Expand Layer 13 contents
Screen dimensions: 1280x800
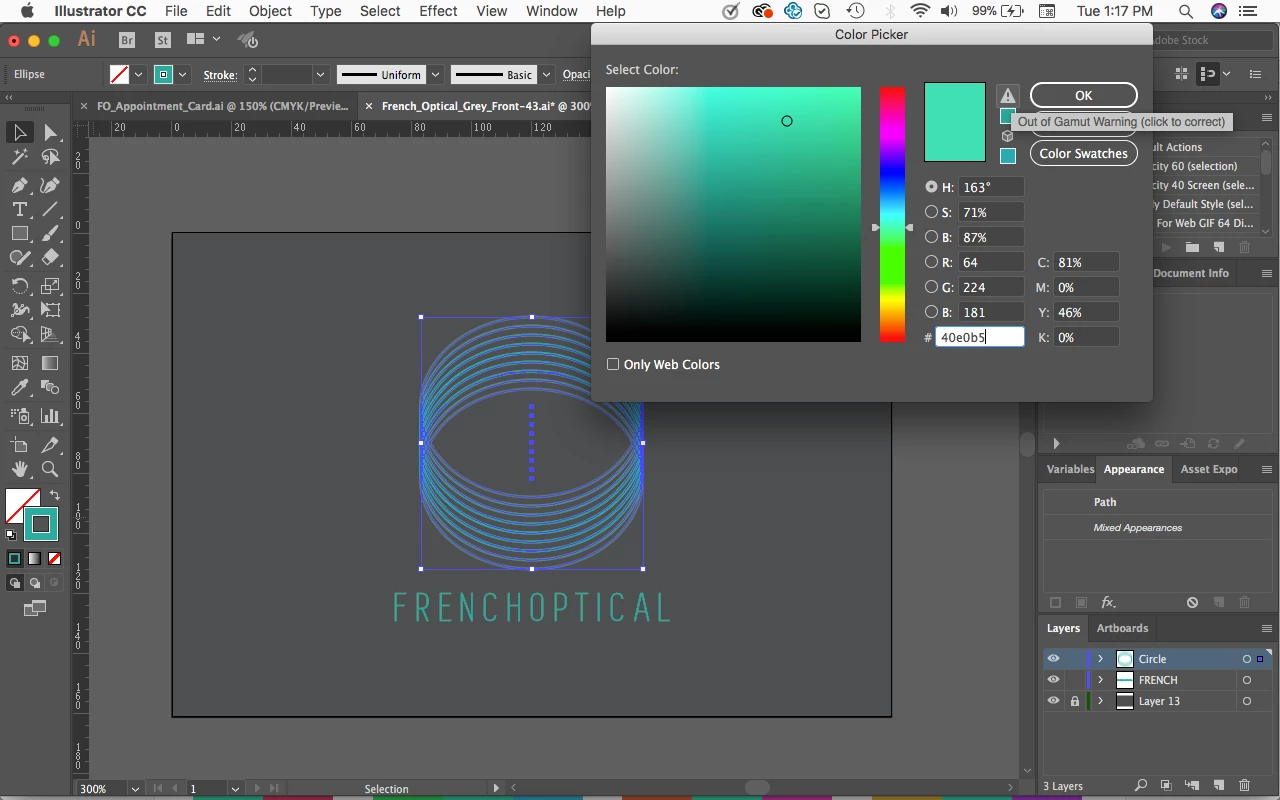click(x=1101, y=701)
